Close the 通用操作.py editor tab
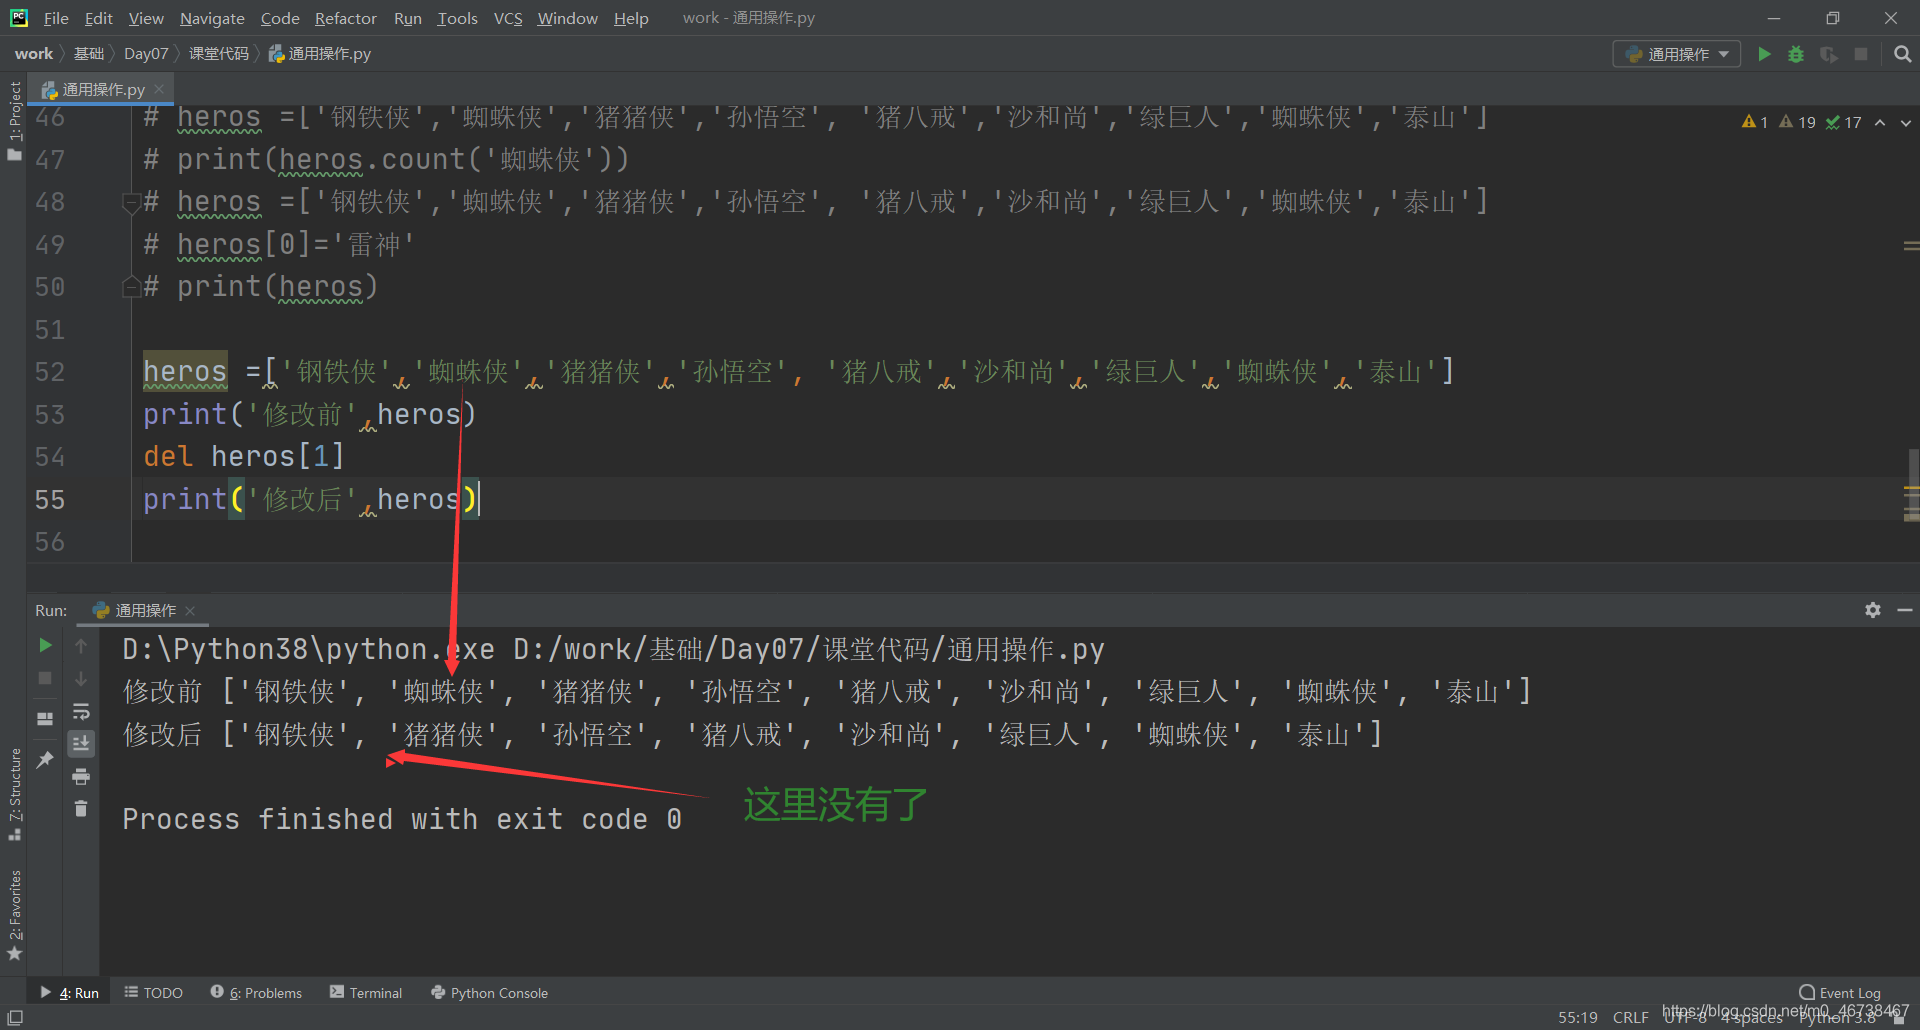 tap(159, 89)
